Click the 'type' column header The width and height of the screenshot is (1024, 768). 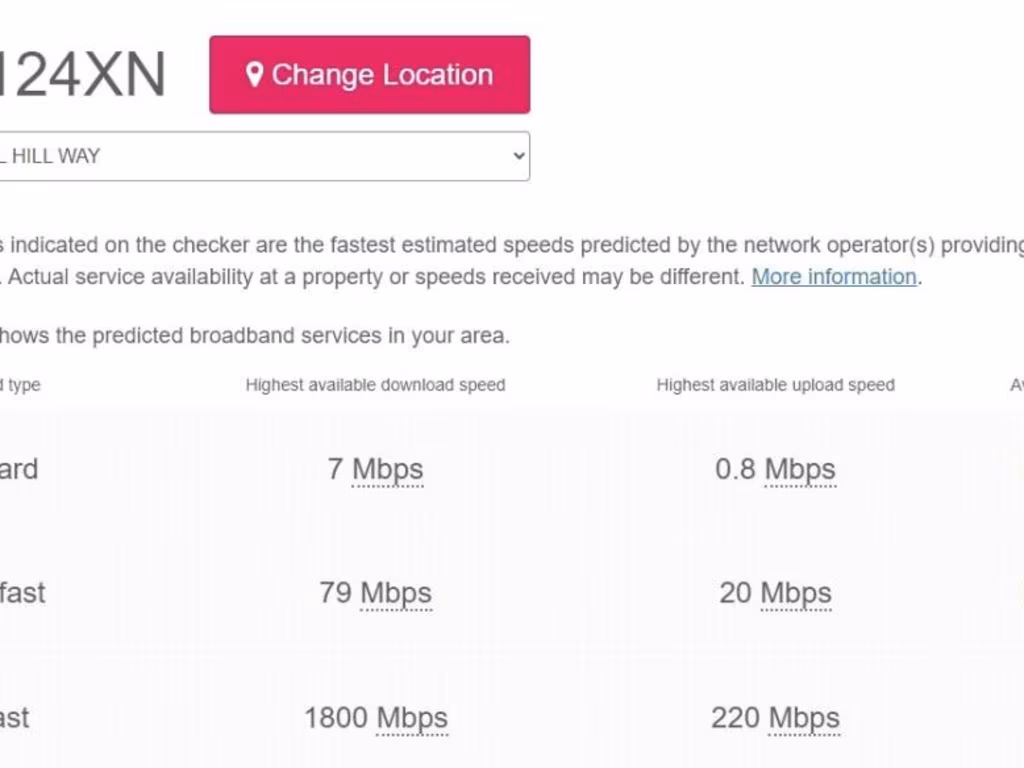click(x=22, y=385)
